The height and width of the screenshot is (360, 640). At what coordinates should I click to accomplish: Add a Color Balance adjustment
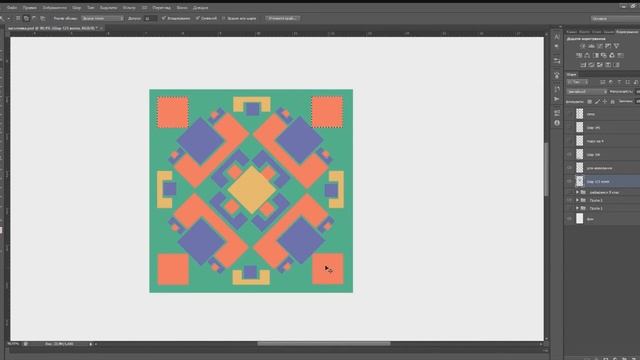587,56
